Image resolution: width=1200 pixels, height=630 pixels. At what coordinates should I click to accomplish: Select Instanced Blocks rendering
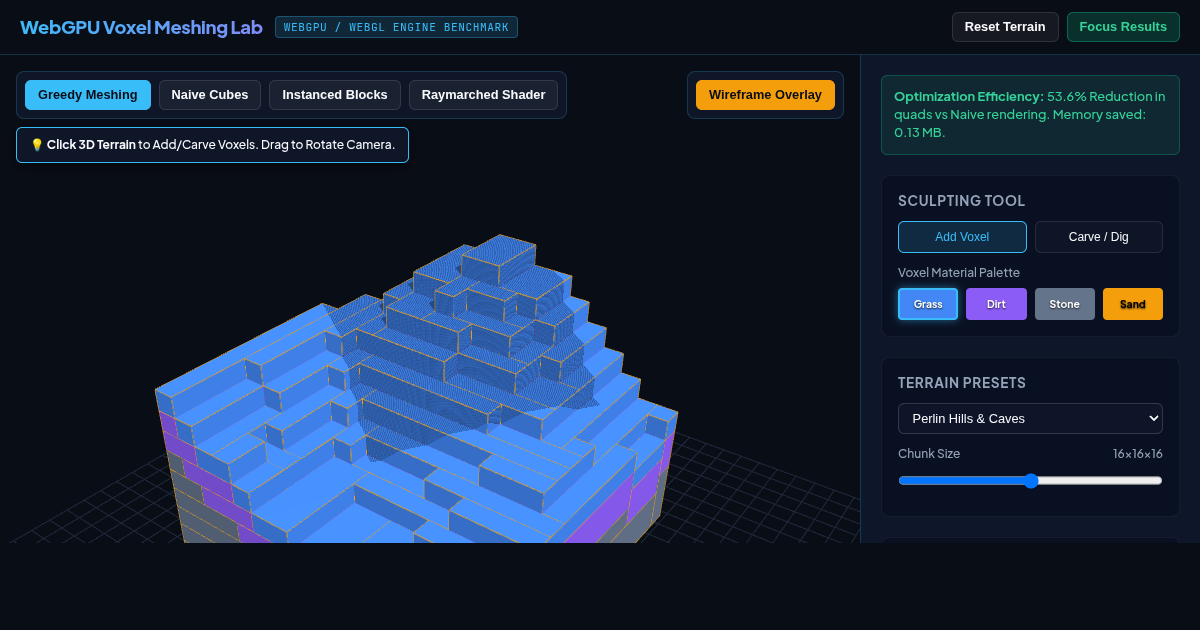tap(335, 95)
